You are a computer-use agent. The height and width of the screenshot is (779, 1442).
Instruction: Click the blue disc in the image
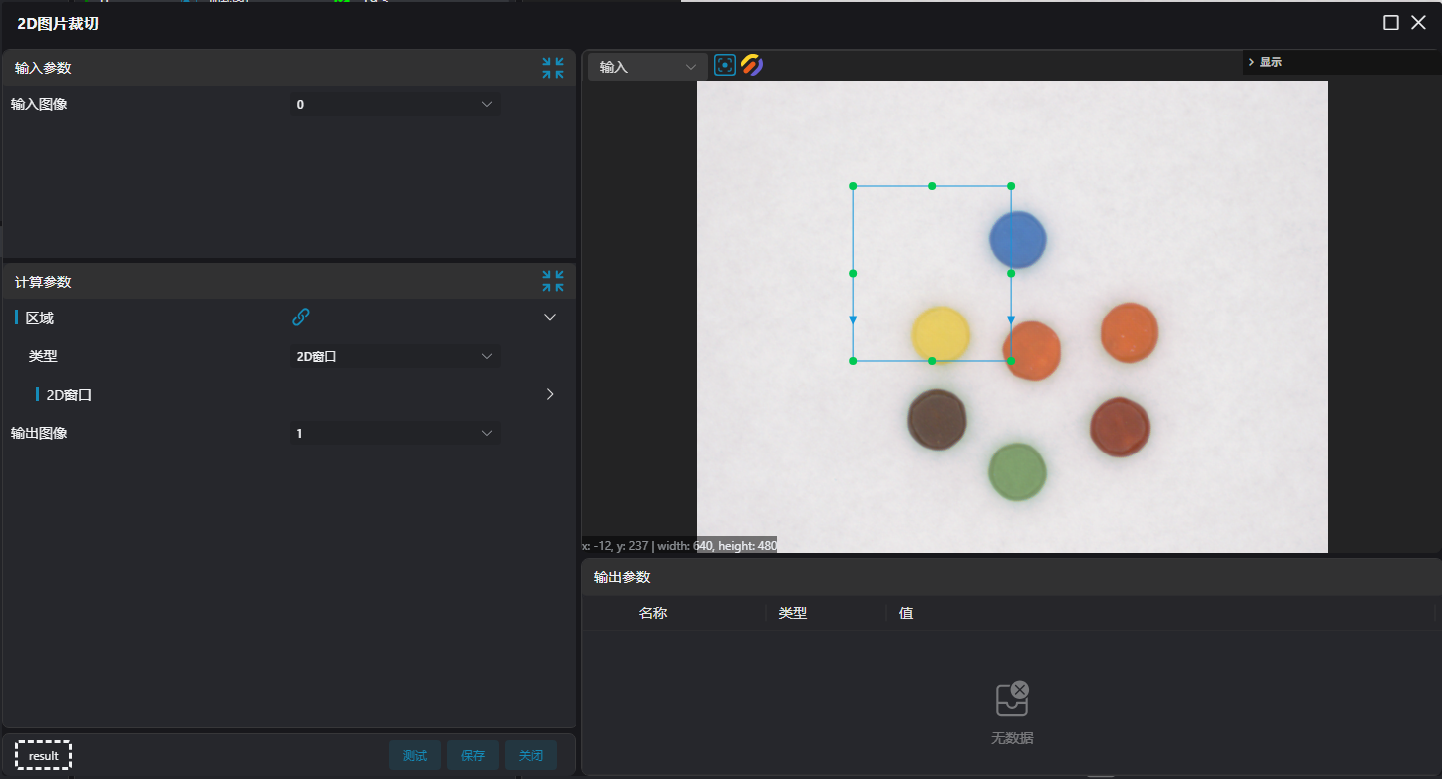tap(1018, 240)
